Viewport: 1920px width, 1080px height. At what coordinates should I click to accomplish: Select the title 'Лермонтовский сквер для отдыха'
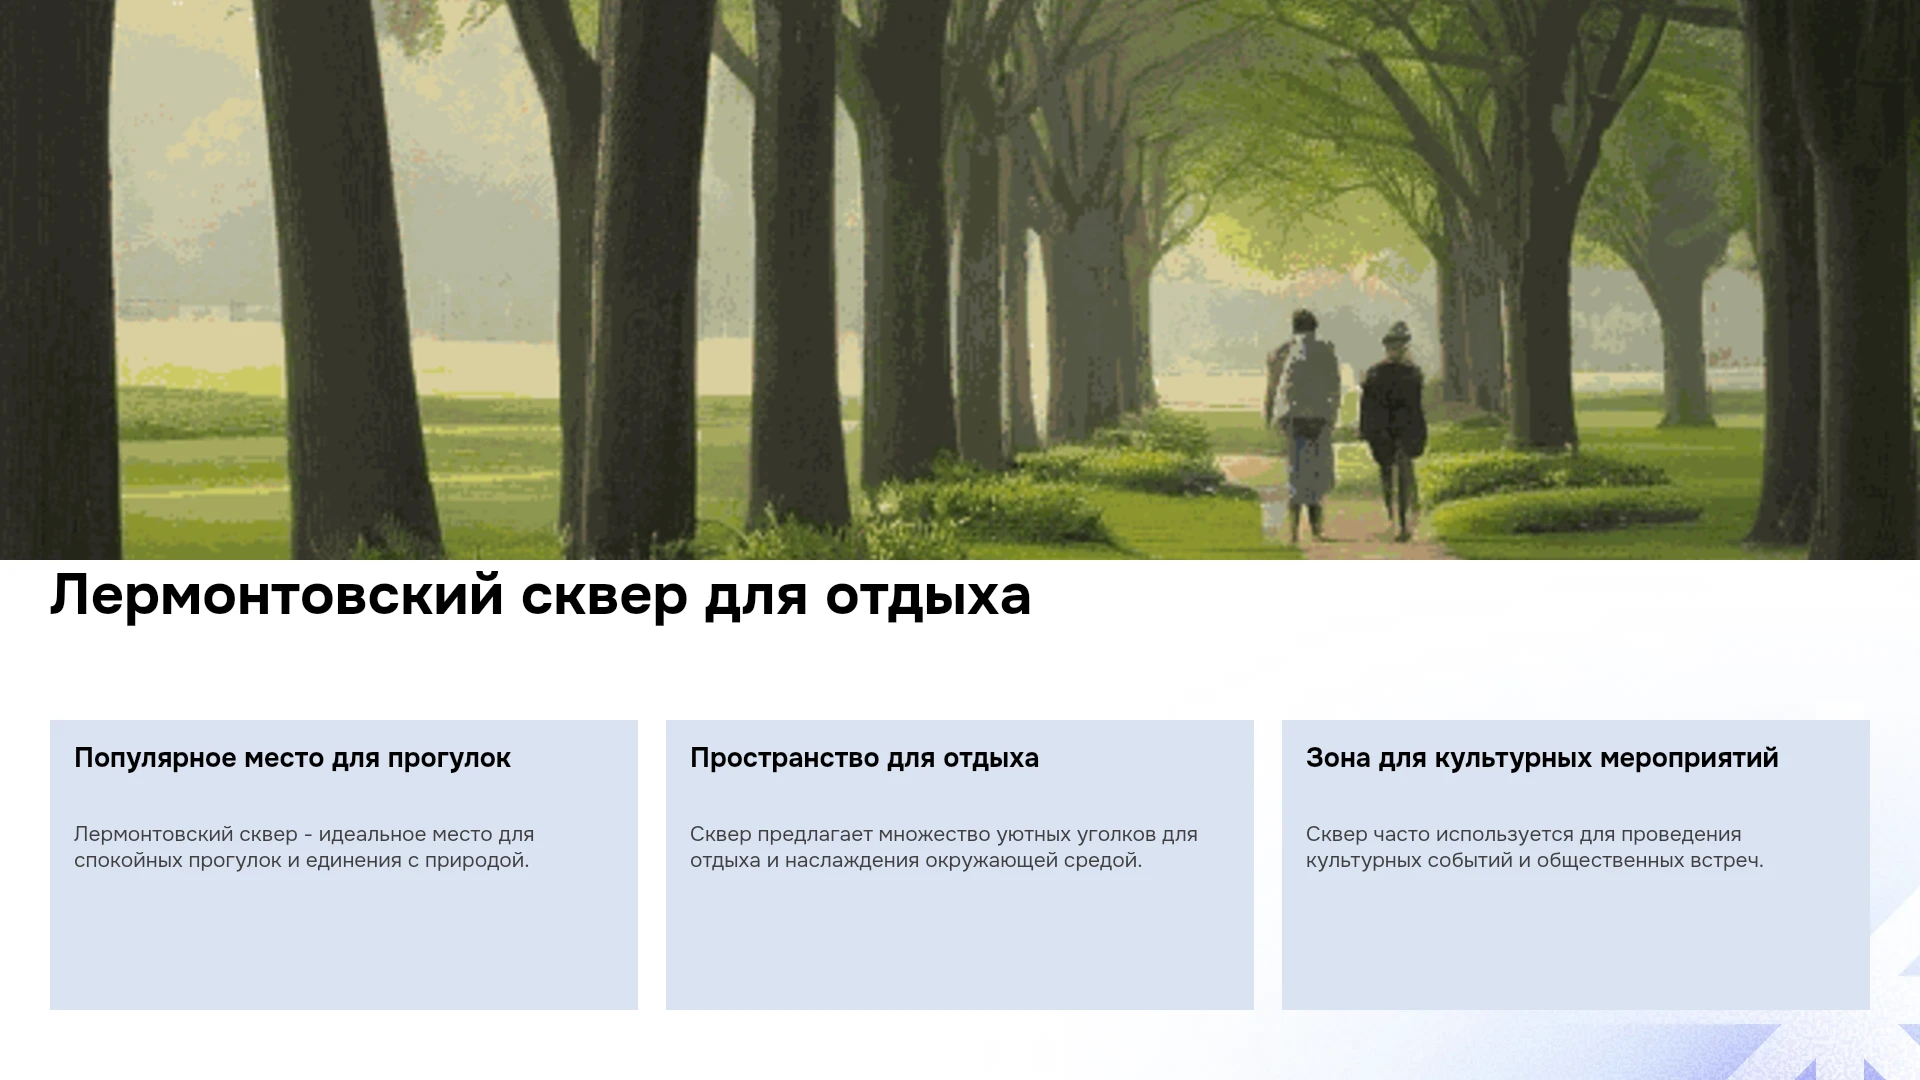540,596
